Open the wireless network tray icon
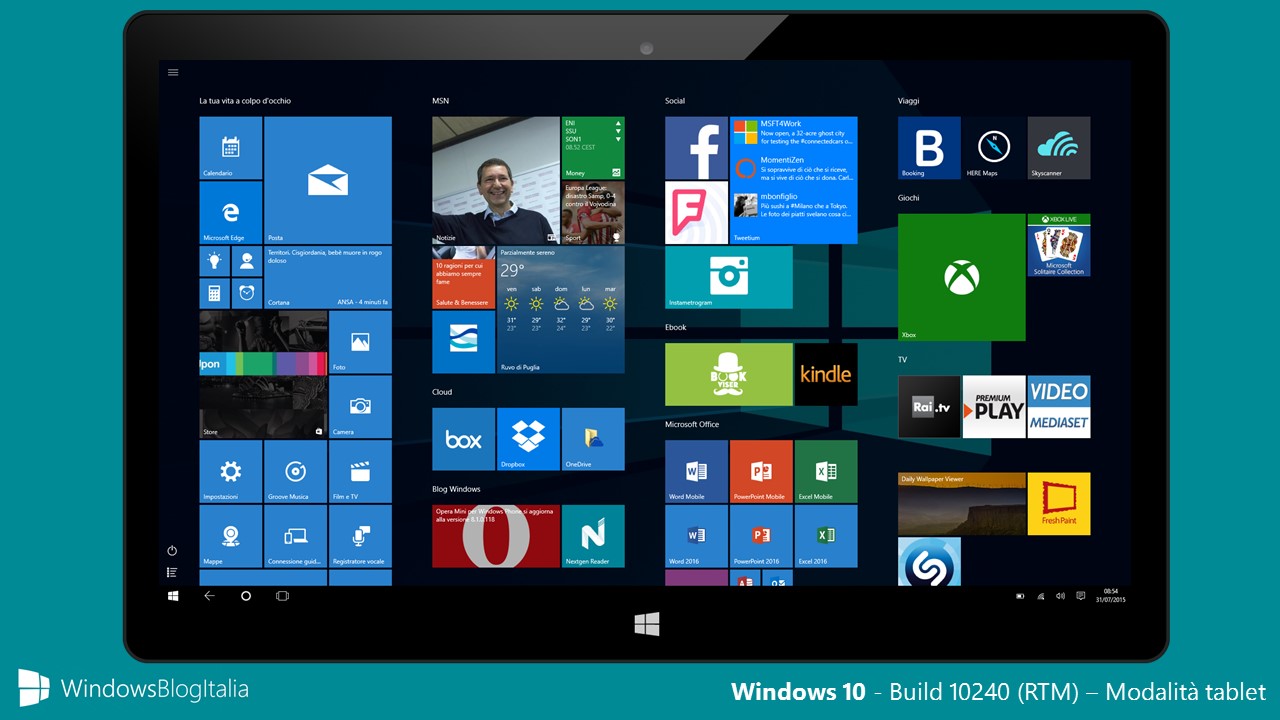 pos(1040,596)
